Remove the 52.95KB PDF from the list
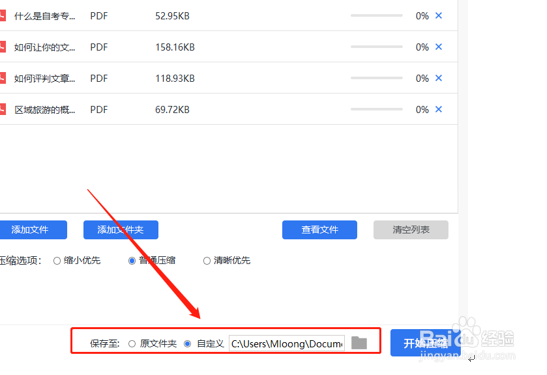The height and width of the screenshot is (375, 547). 439,16
